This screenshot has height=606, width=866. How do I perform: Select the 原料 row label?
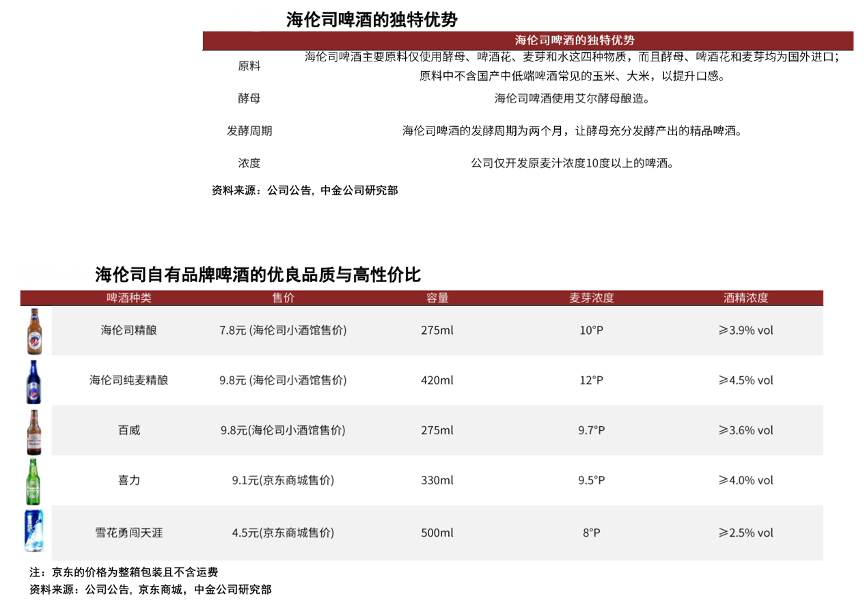tap(249, 66)
